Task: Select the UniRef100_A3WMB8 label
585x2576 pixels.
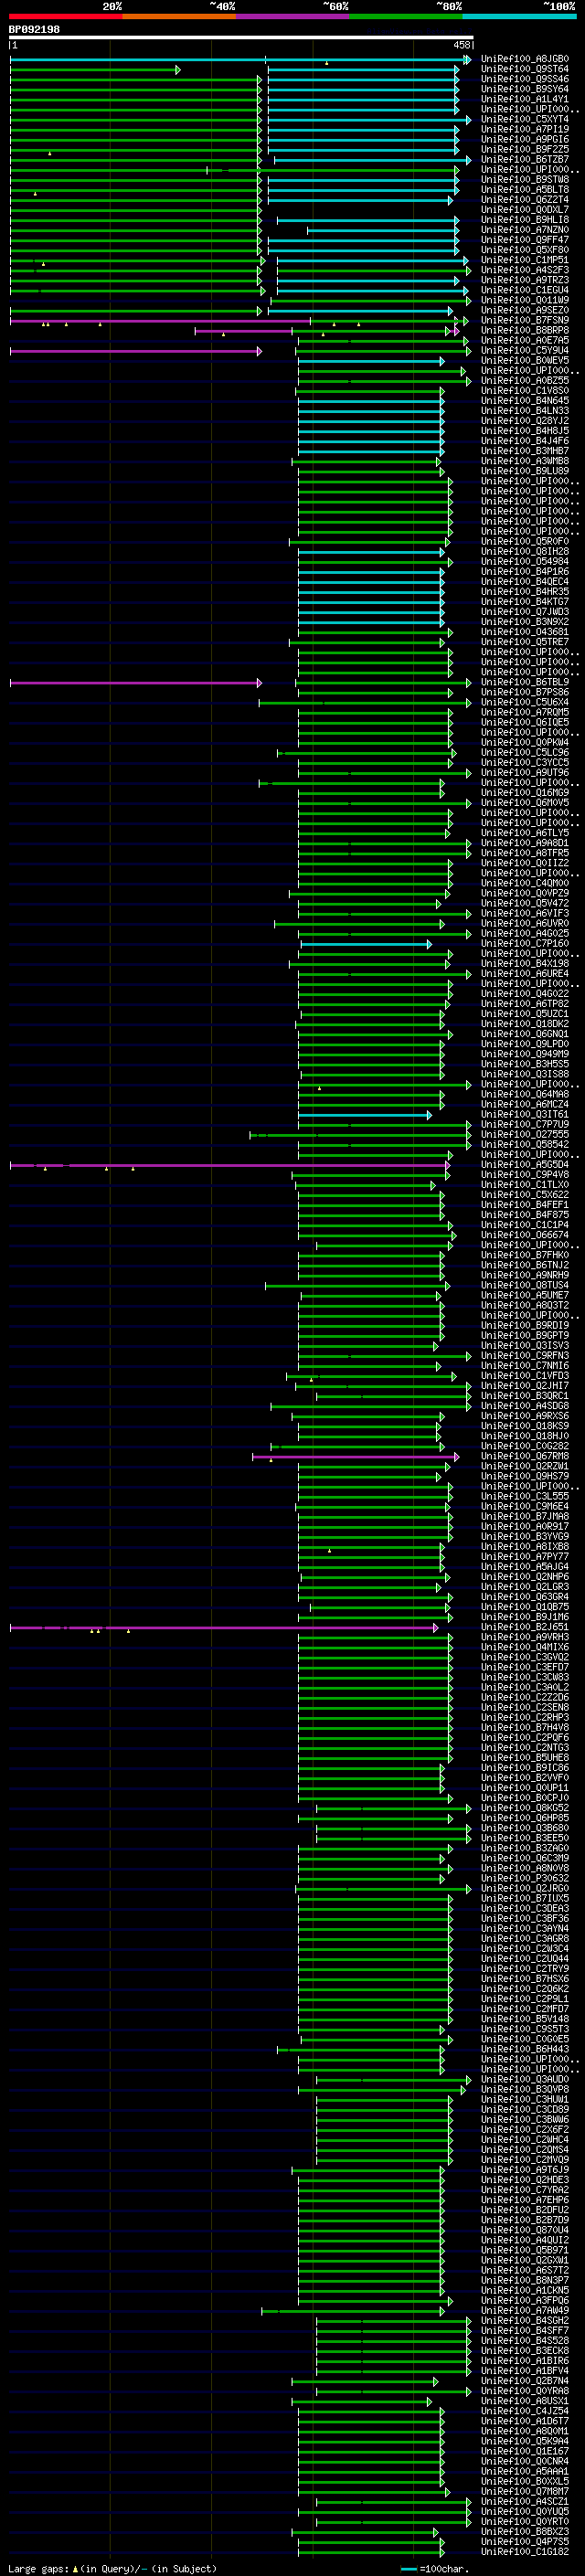Action: (x=525, y=461)
